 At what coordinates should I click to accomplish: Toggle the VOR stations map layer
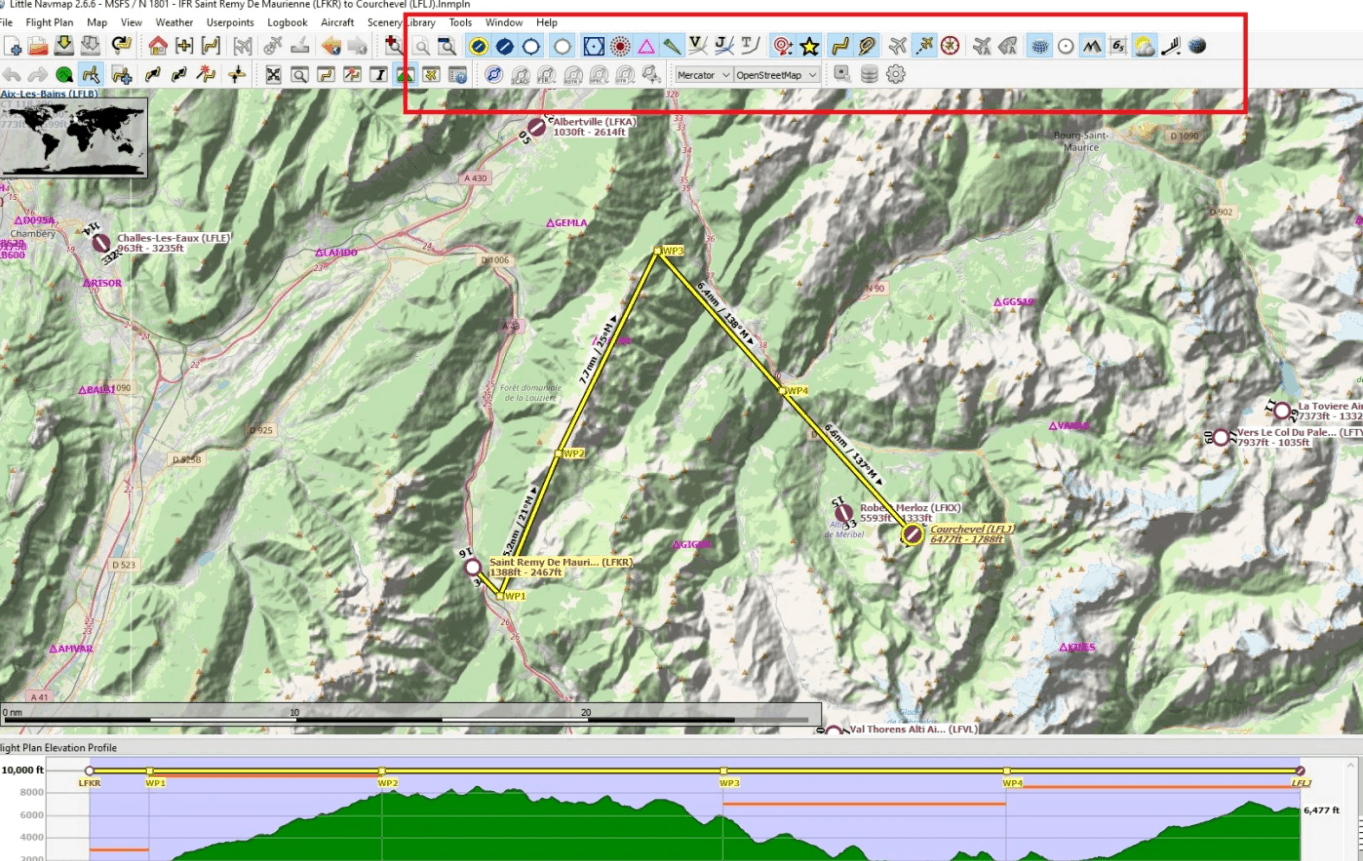click(593, 45)
